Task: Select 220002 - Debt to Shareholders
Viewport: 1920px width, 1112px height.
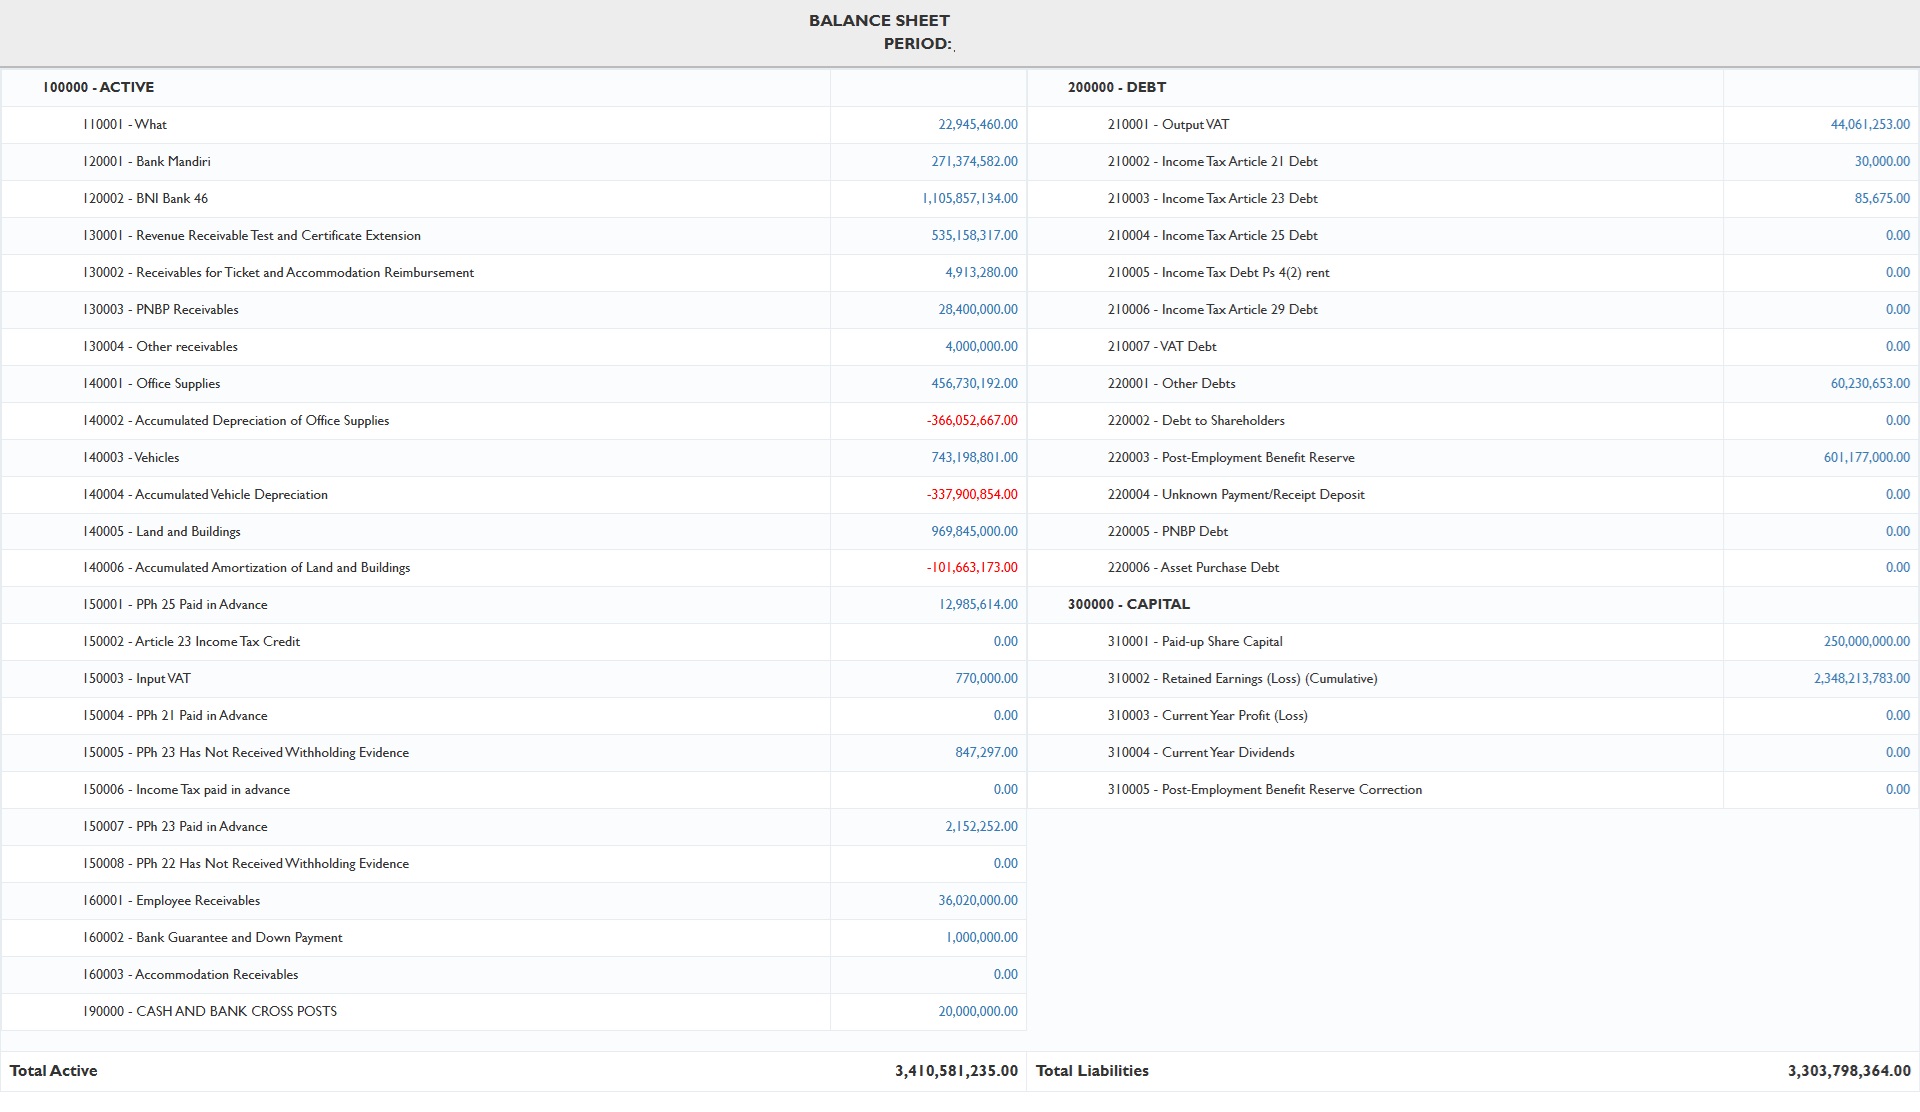Action: 1196,421
